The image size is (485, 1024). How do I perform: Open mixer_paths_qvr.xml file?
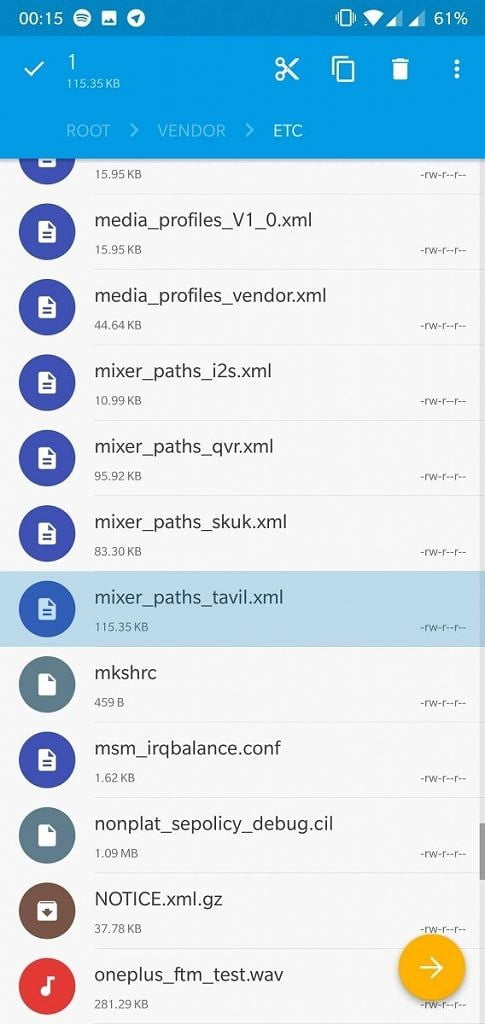pyautogui.click(x=242, y=458)
